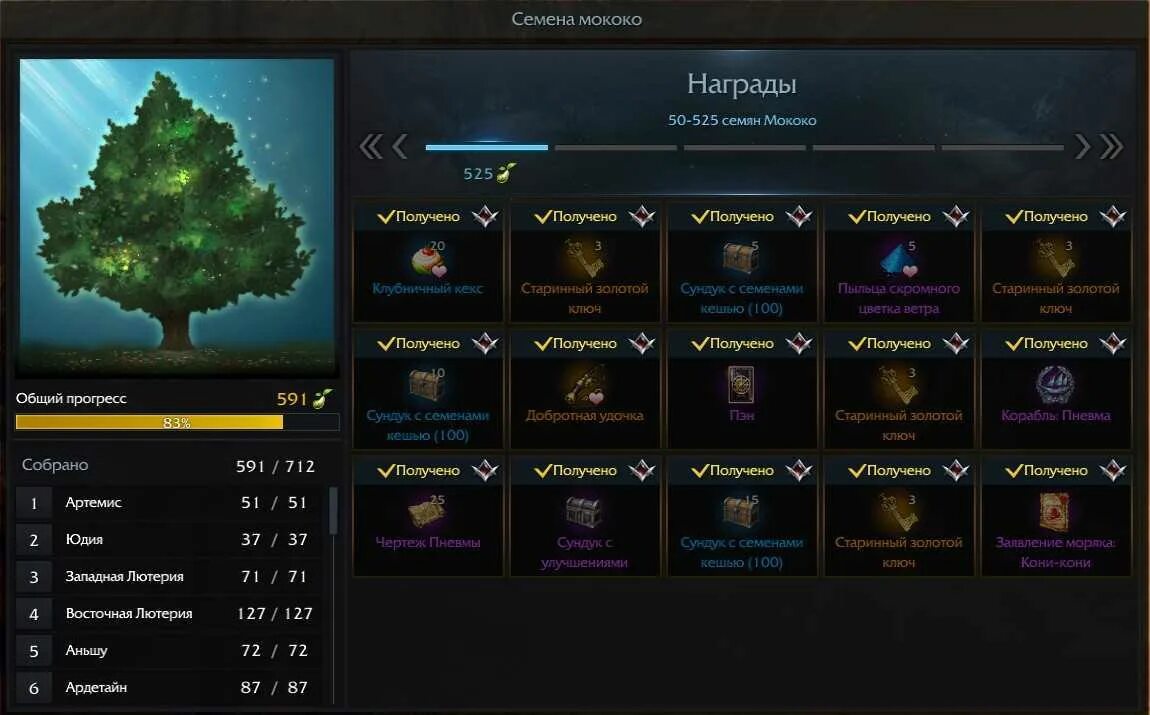Click the 83% overall progress bar
Image resolution: width=1150 pixels, height=715 pixels.
[177, 422]
